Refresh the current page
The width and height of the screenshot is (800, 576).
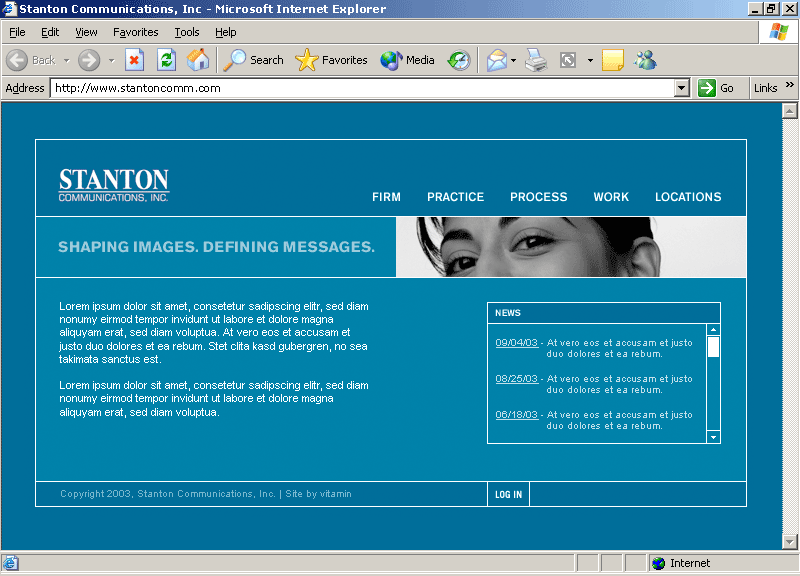point(166,60)
